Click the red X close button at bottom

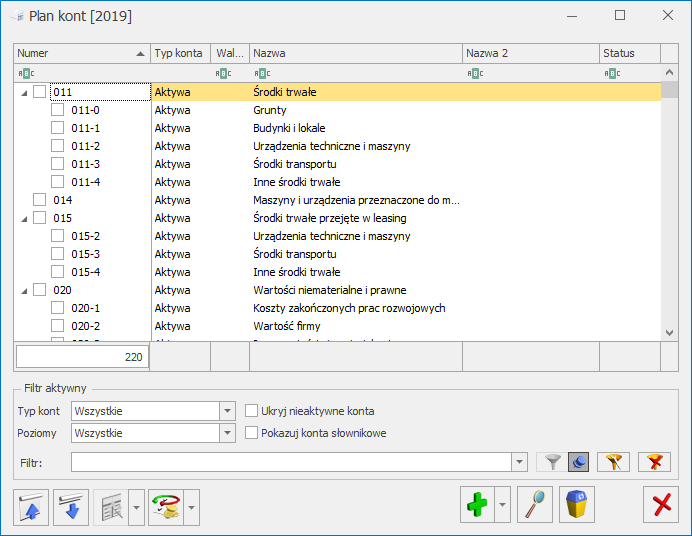[660, 505]
